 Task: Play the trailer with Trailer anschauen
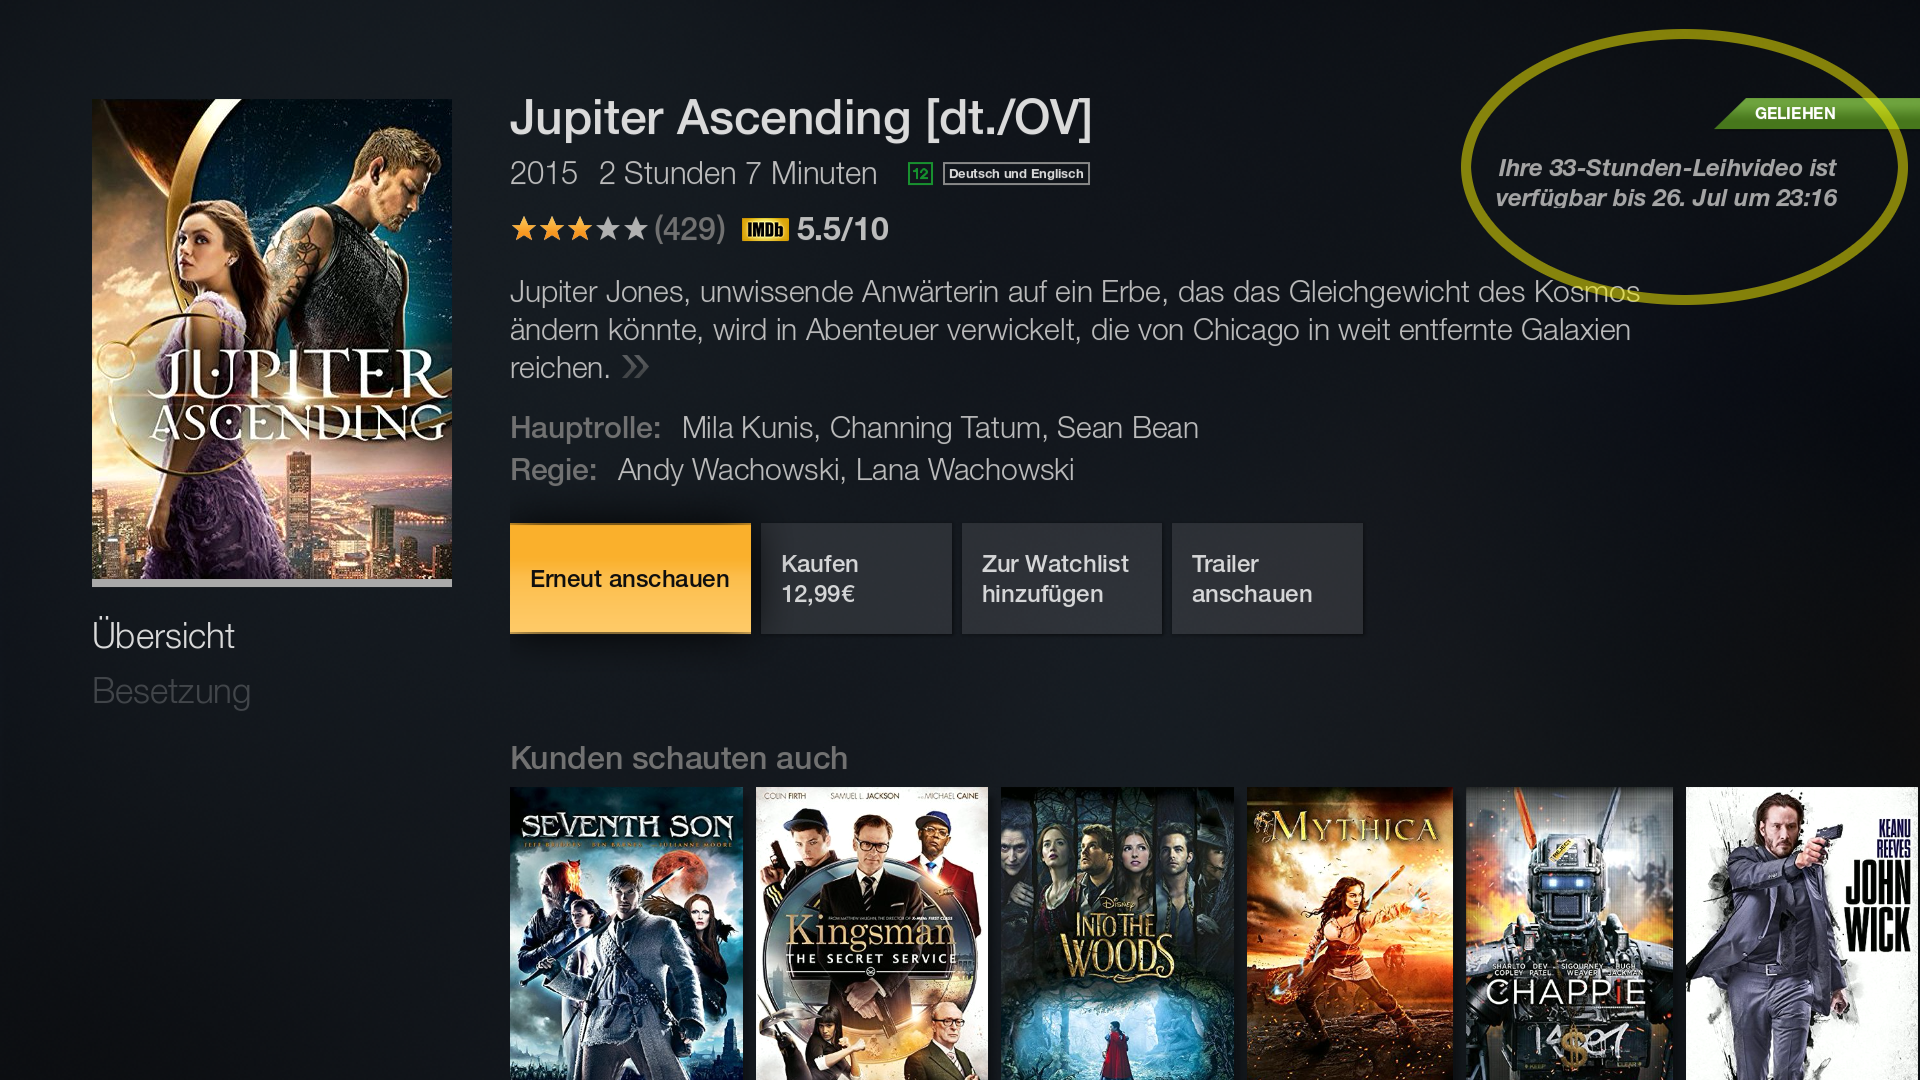click(x=1267, y=578)
